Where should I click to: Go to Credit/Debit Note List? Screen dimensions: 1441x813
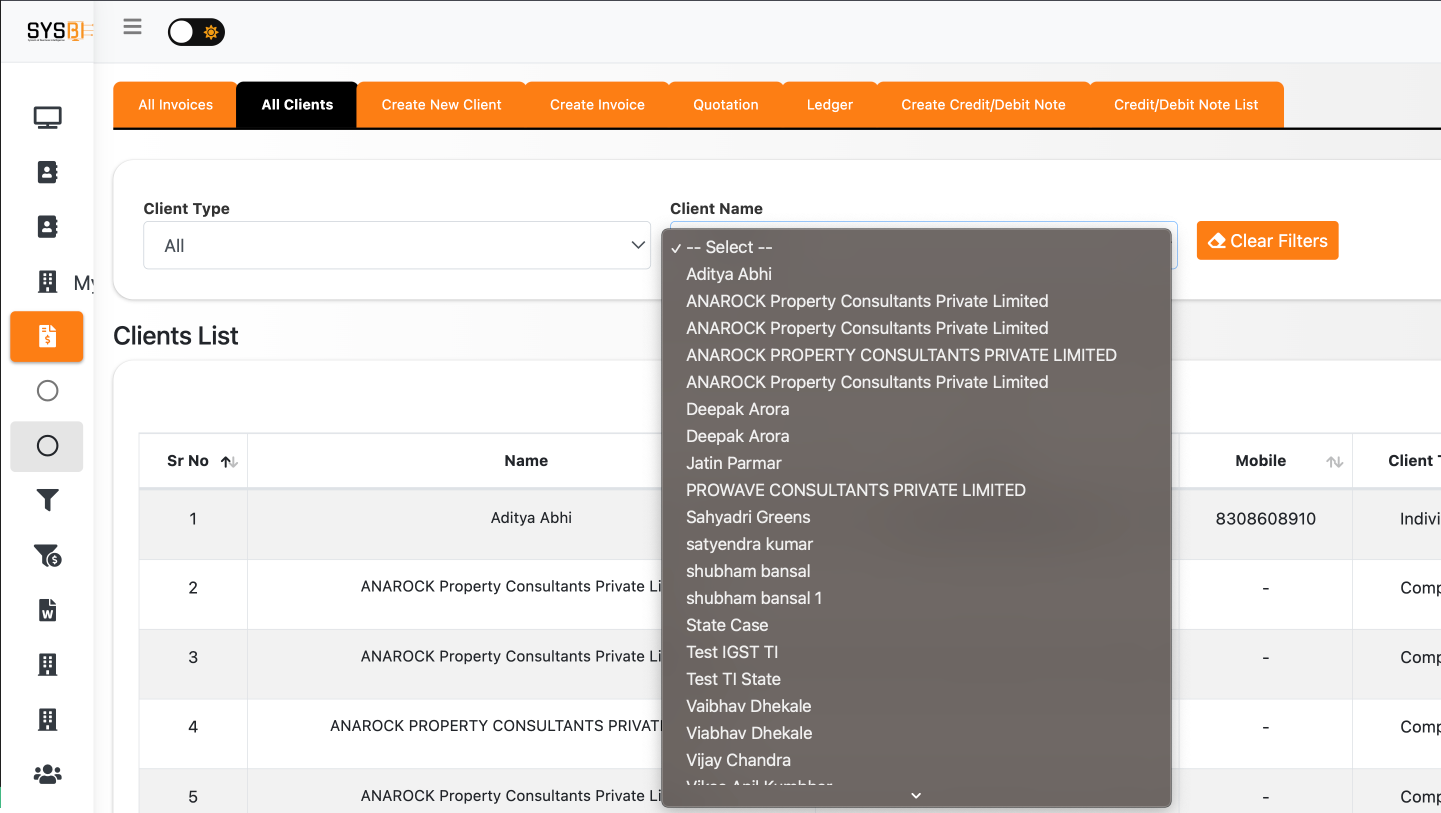1186,105
